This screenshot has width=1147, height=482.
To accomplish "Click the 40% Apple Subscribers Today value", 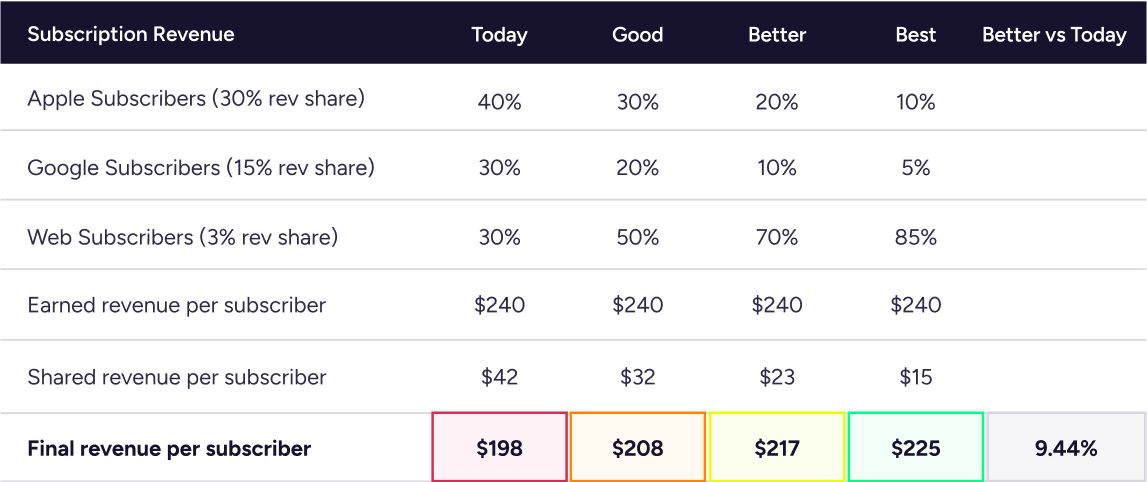I will (499, 102).
